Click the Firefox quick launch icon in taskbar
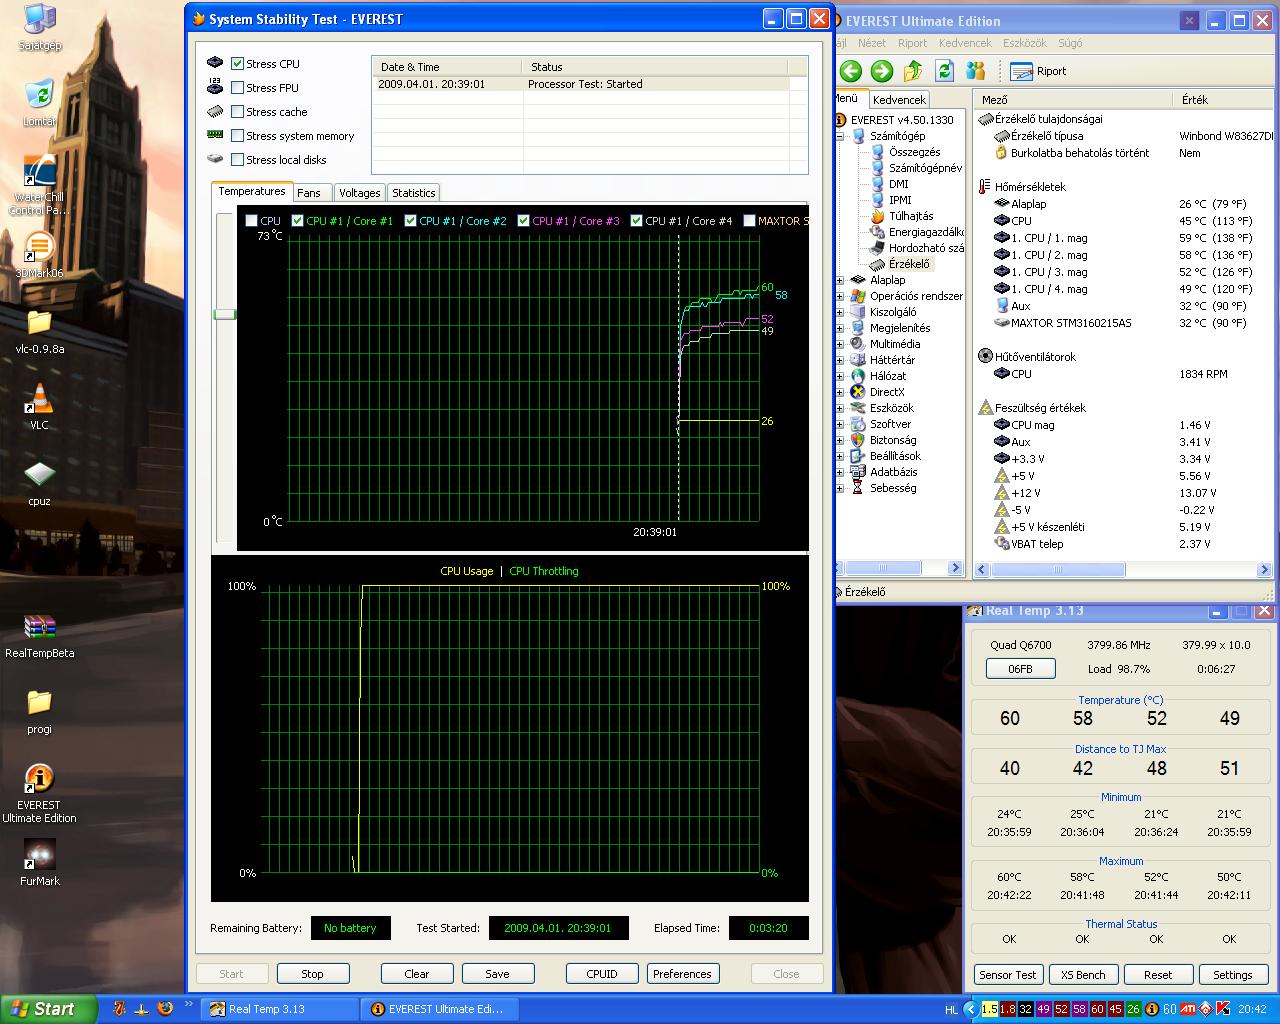Image resolution: width=1280 pixels, height=1024 pixels. [x=165, y=1009]
